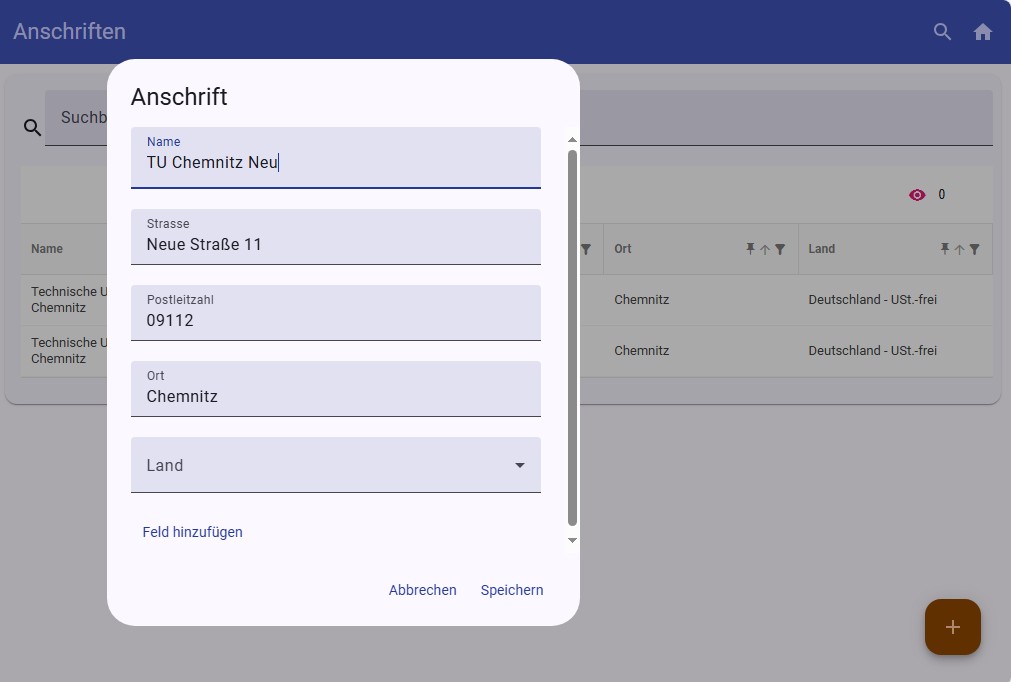Focus the Strasse input field
Image resolution: width=1011 pixels, height=682 pixels.
(x=336, y=237)
